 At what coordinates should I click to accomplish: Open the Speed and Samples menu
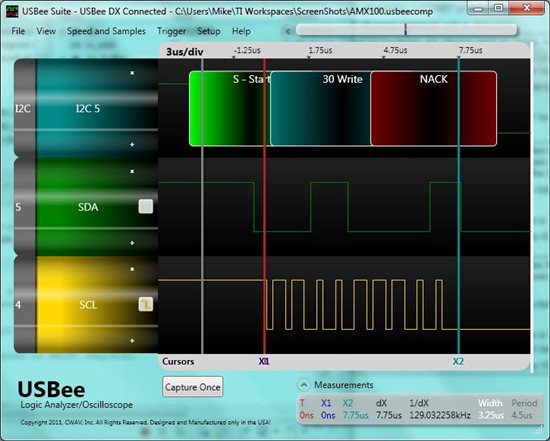(x=106, y=31)
